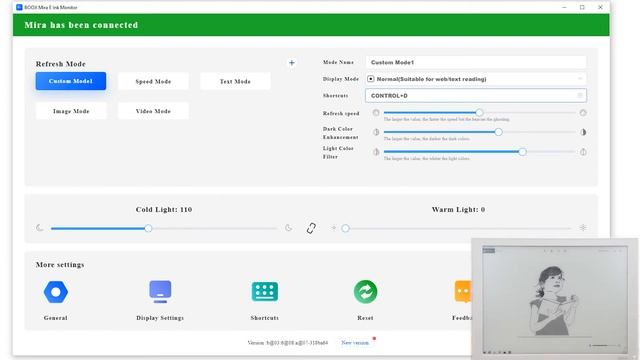Click the Warm Light slider handle
The image size is (640, 360).
[346, 228]
